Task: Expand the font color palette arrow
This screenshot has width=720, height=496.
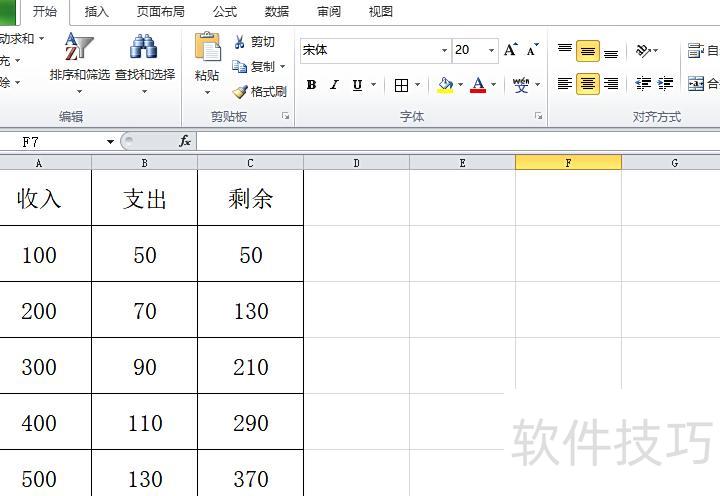Action: tap(494, 85)
